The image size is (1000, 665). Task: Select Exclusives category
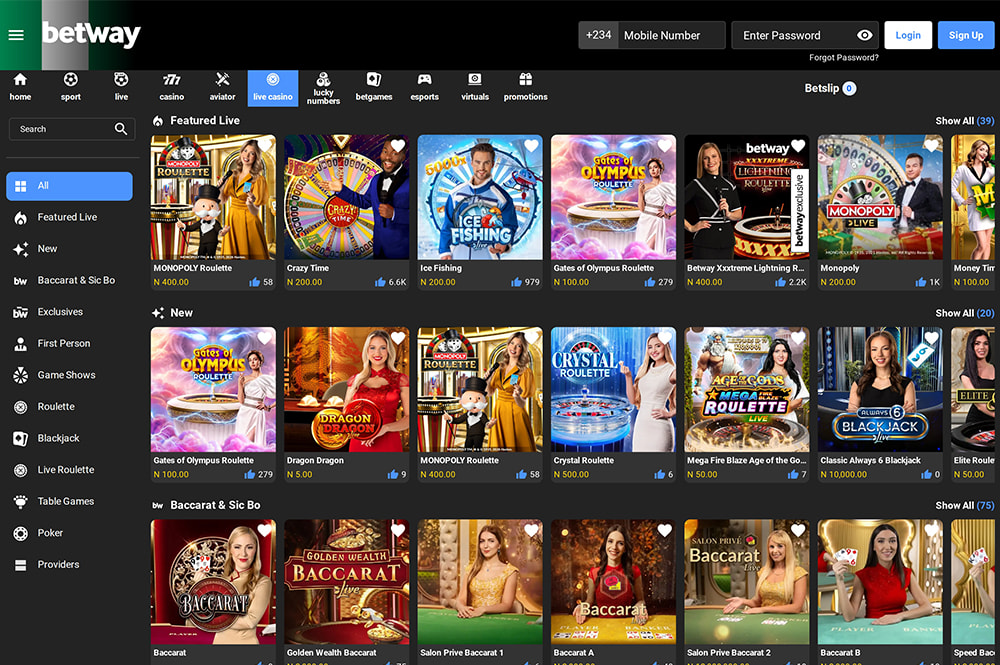70,312
